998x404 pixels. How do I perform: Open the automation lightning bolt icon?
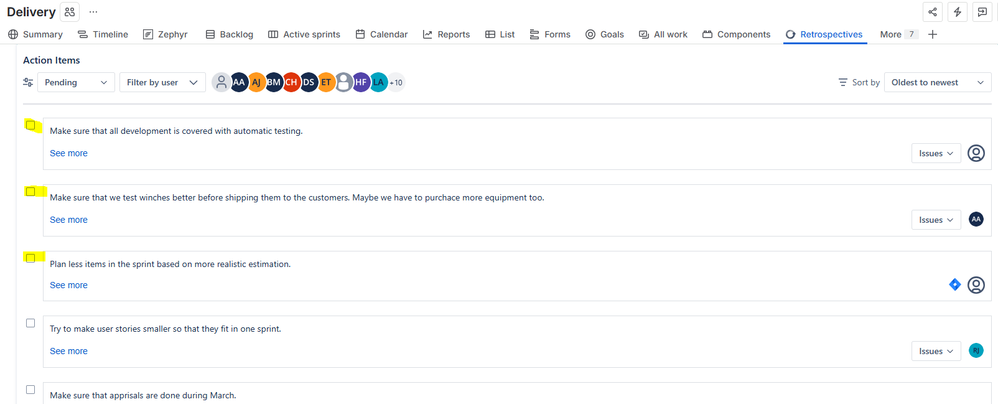[957, 11]
